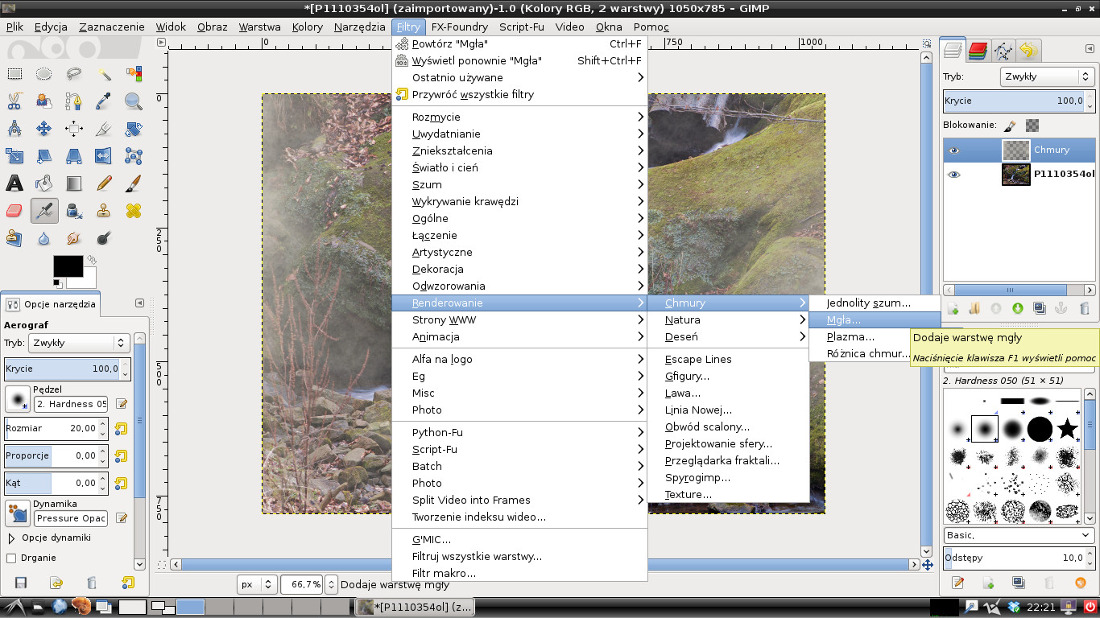Select the Move tool
The height and width of the screenshot is (618, 1100).
44,128
